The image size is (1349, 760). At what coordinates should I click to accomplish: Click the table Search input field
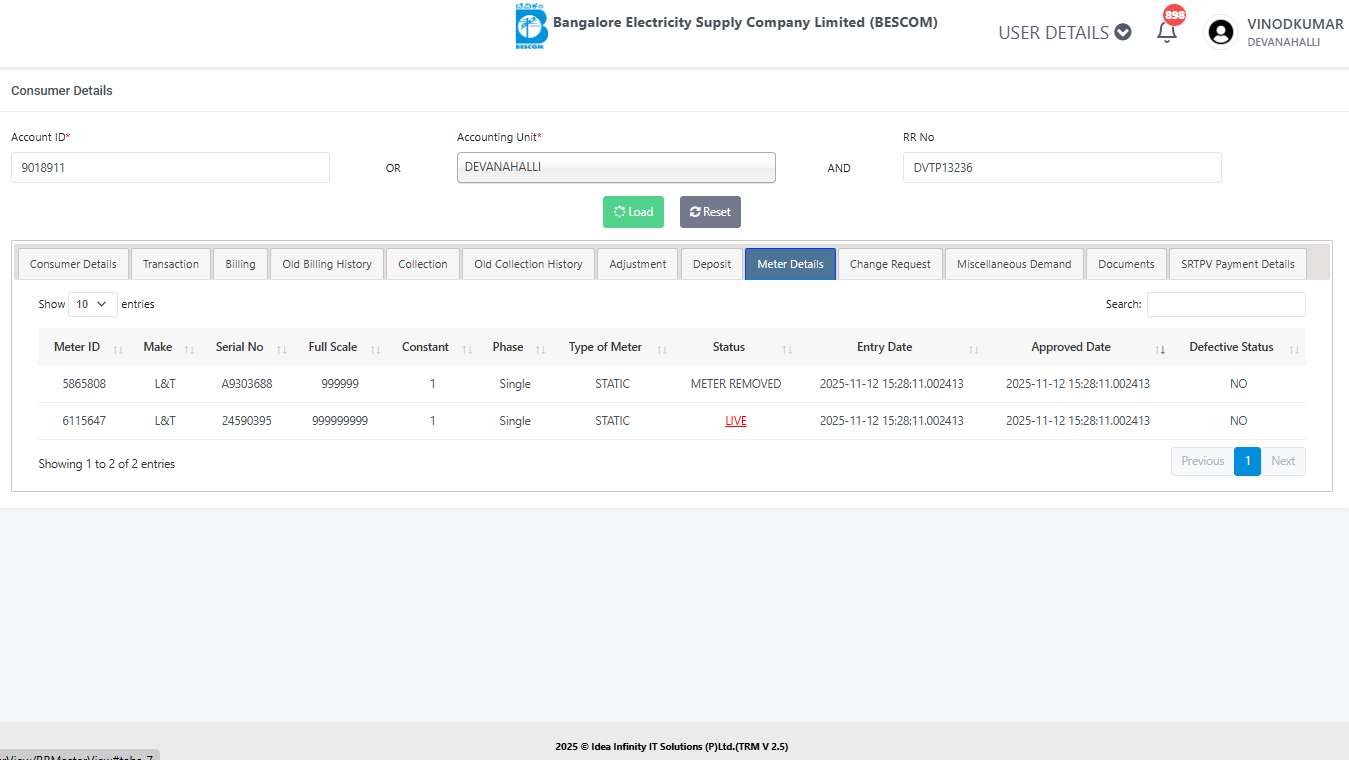[1225, 304]
